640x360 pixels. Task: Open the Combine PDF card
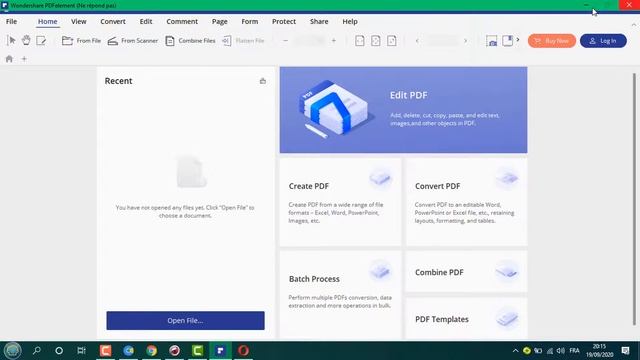coord(467,271)
